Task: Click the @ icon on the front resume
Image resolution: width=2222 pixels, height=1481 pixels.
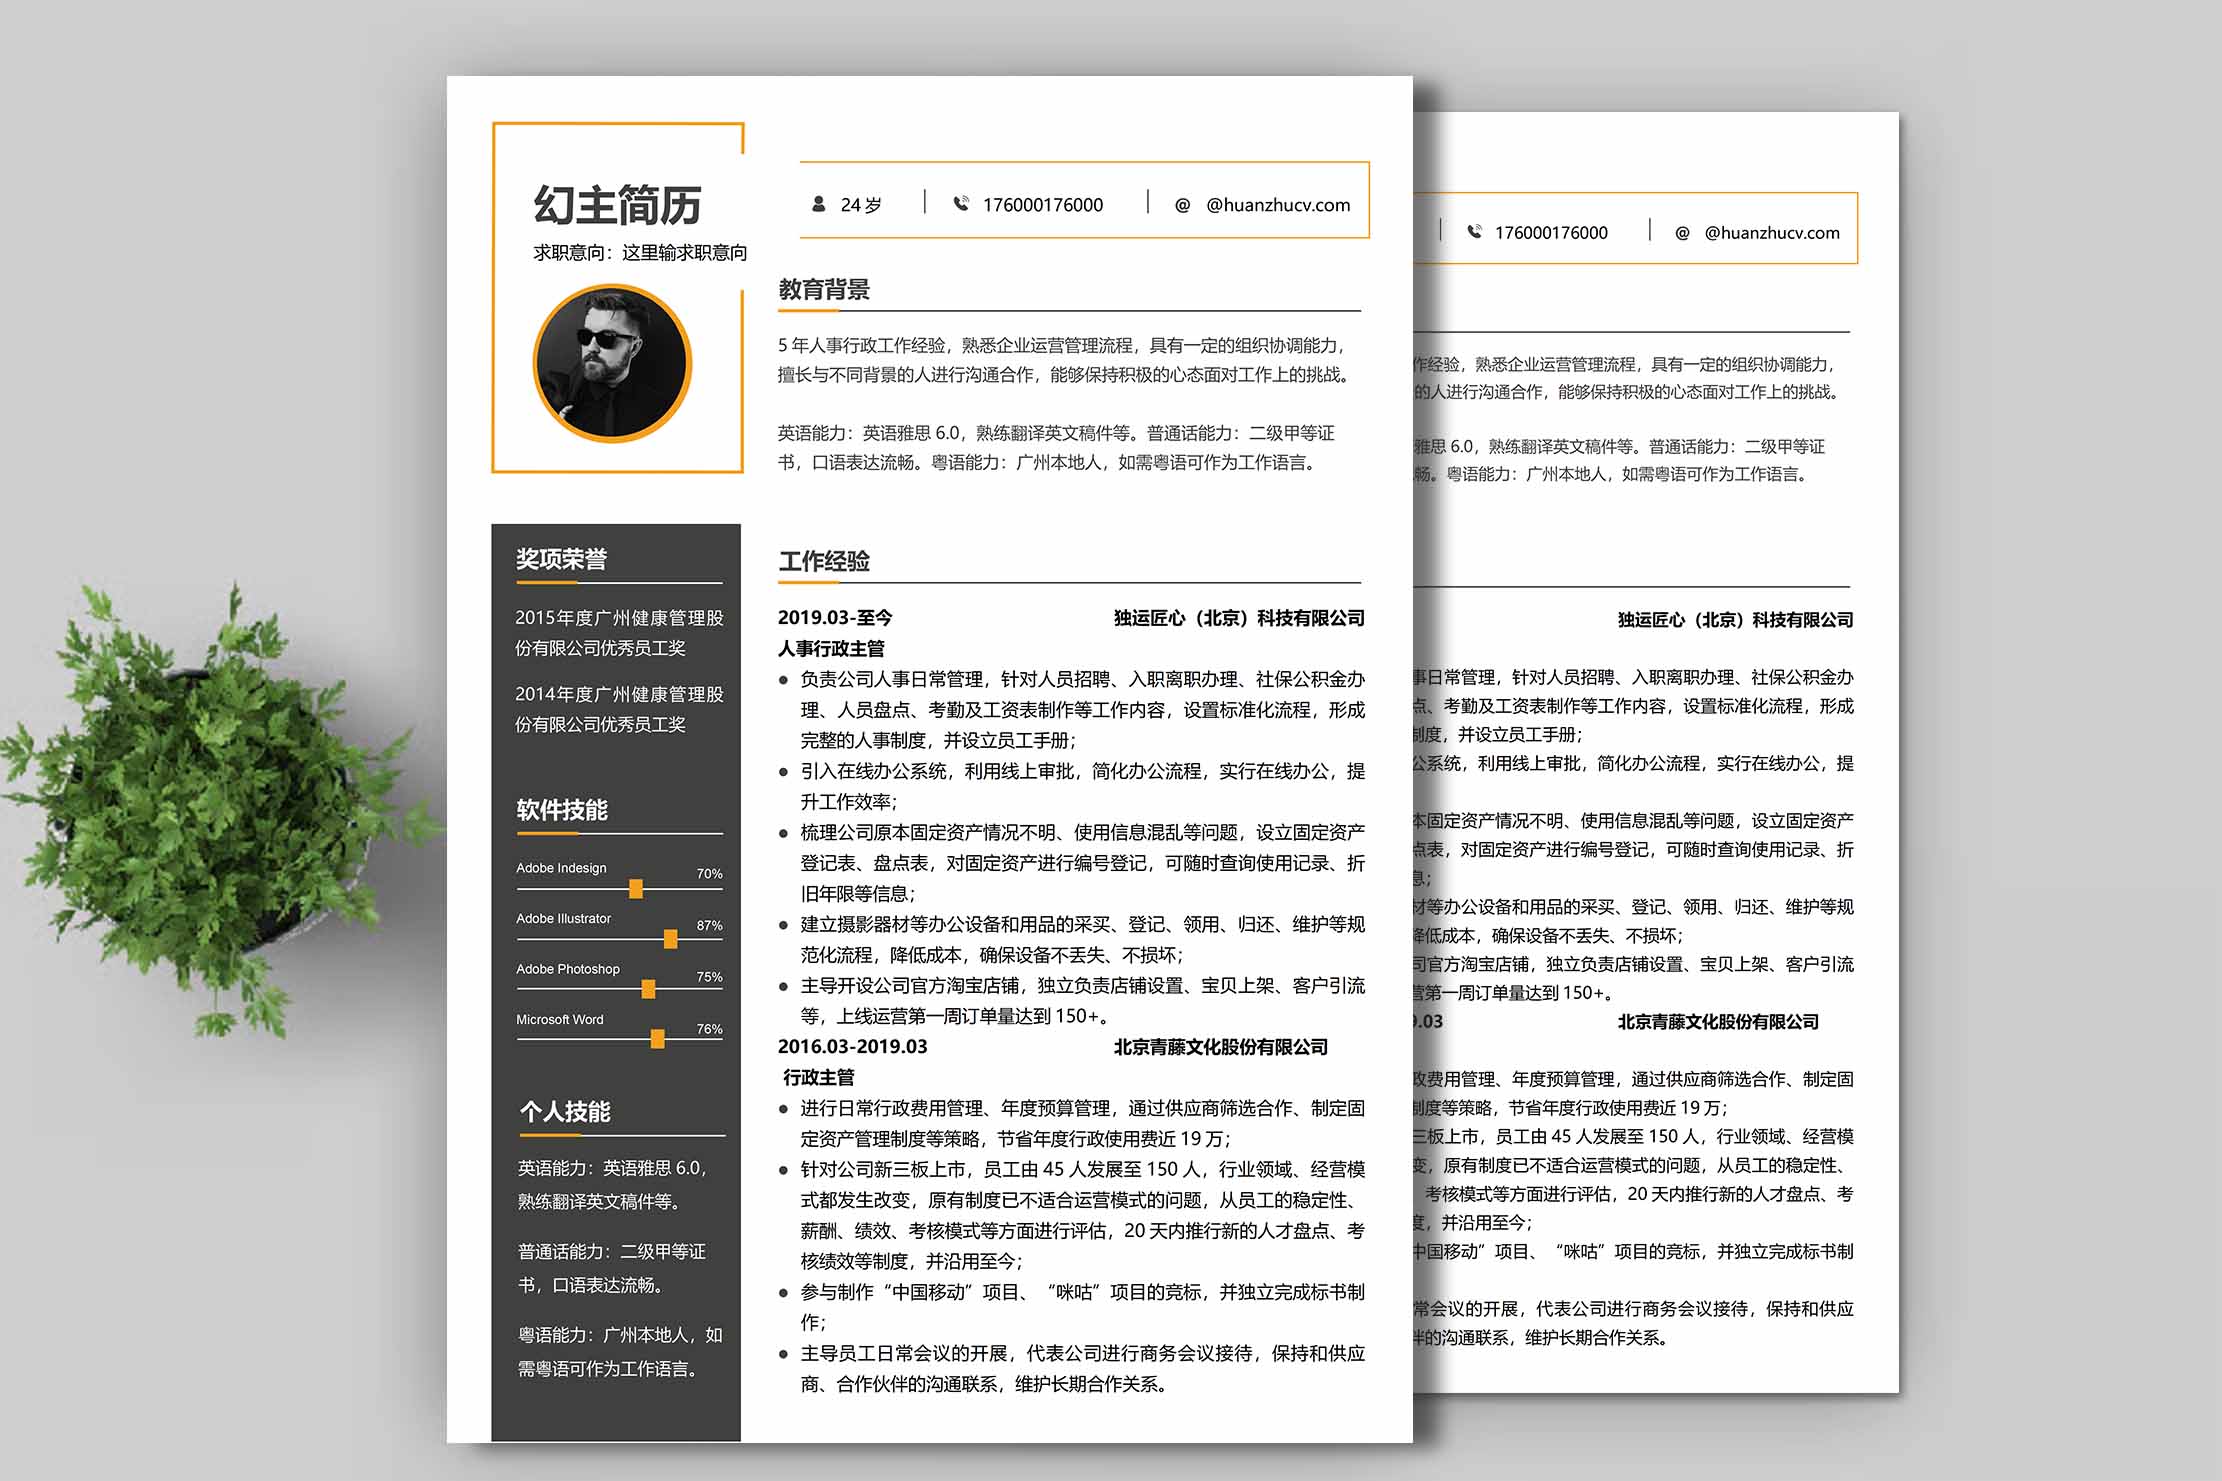Action: (1182, 205)
